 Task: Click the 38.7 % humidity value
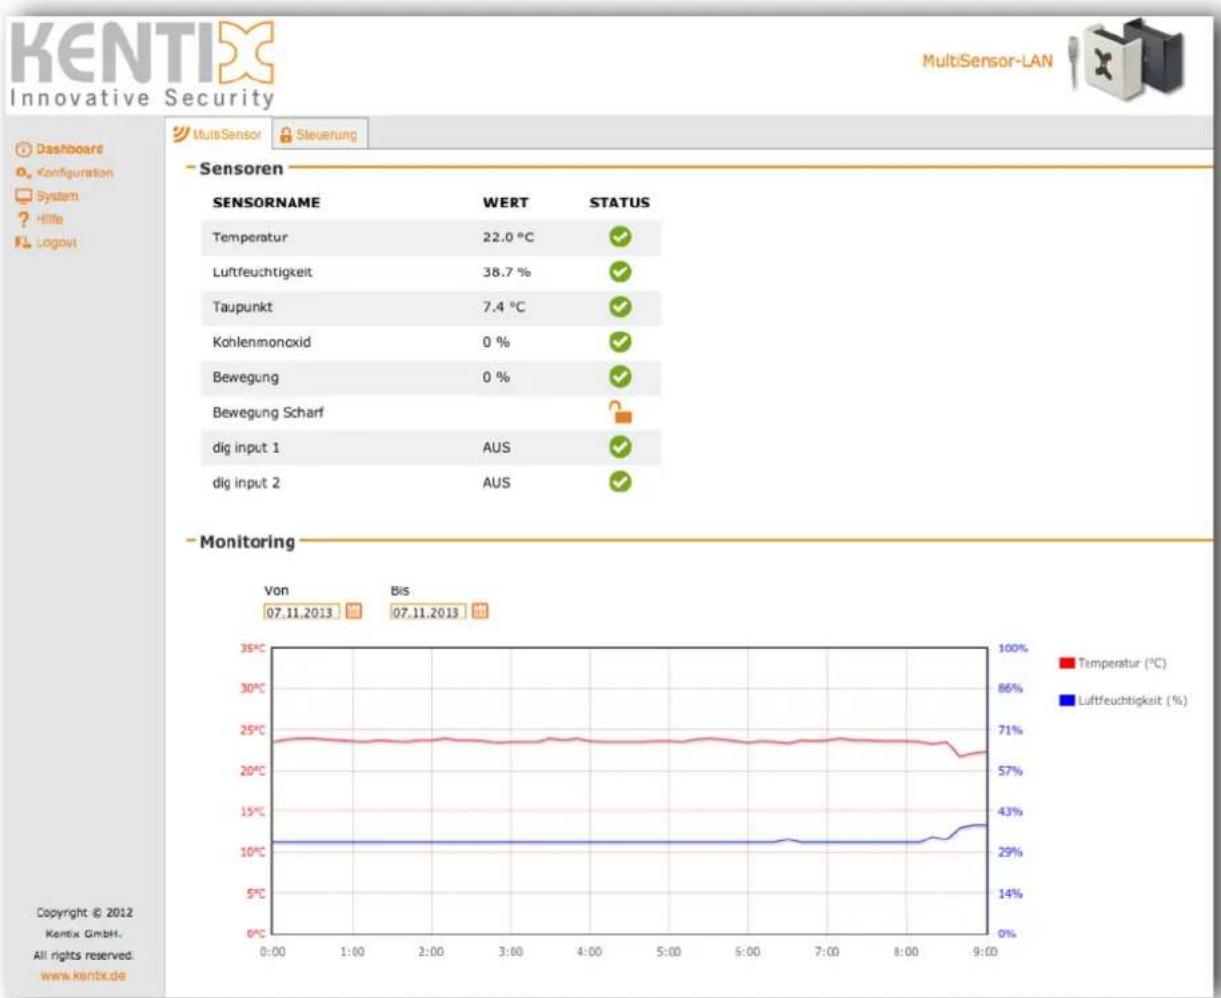(x=506, y=271)
